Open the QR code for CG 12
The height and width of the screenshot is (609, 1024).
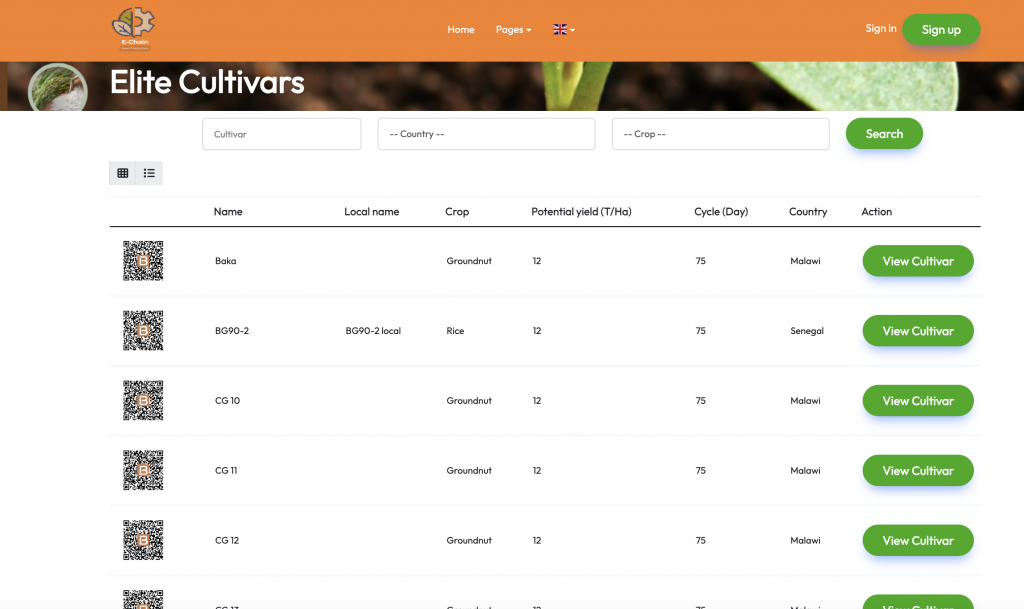coord(143,540)
